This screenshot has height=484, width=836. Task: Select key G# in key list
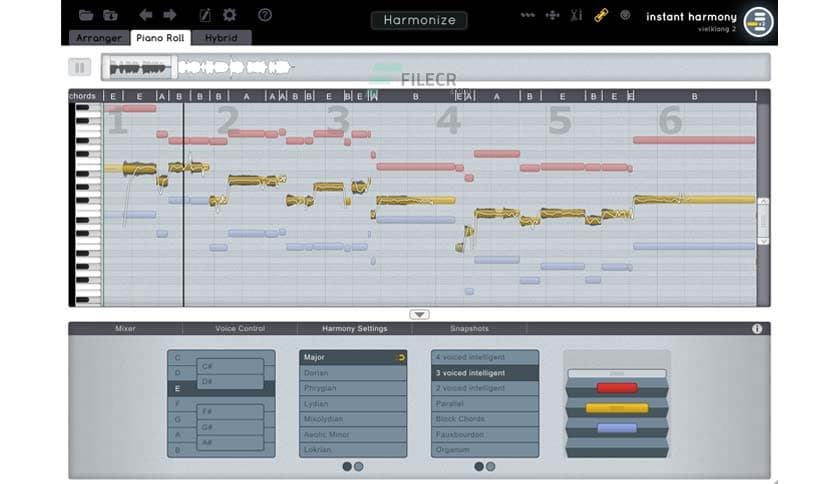tap(230, 427)
